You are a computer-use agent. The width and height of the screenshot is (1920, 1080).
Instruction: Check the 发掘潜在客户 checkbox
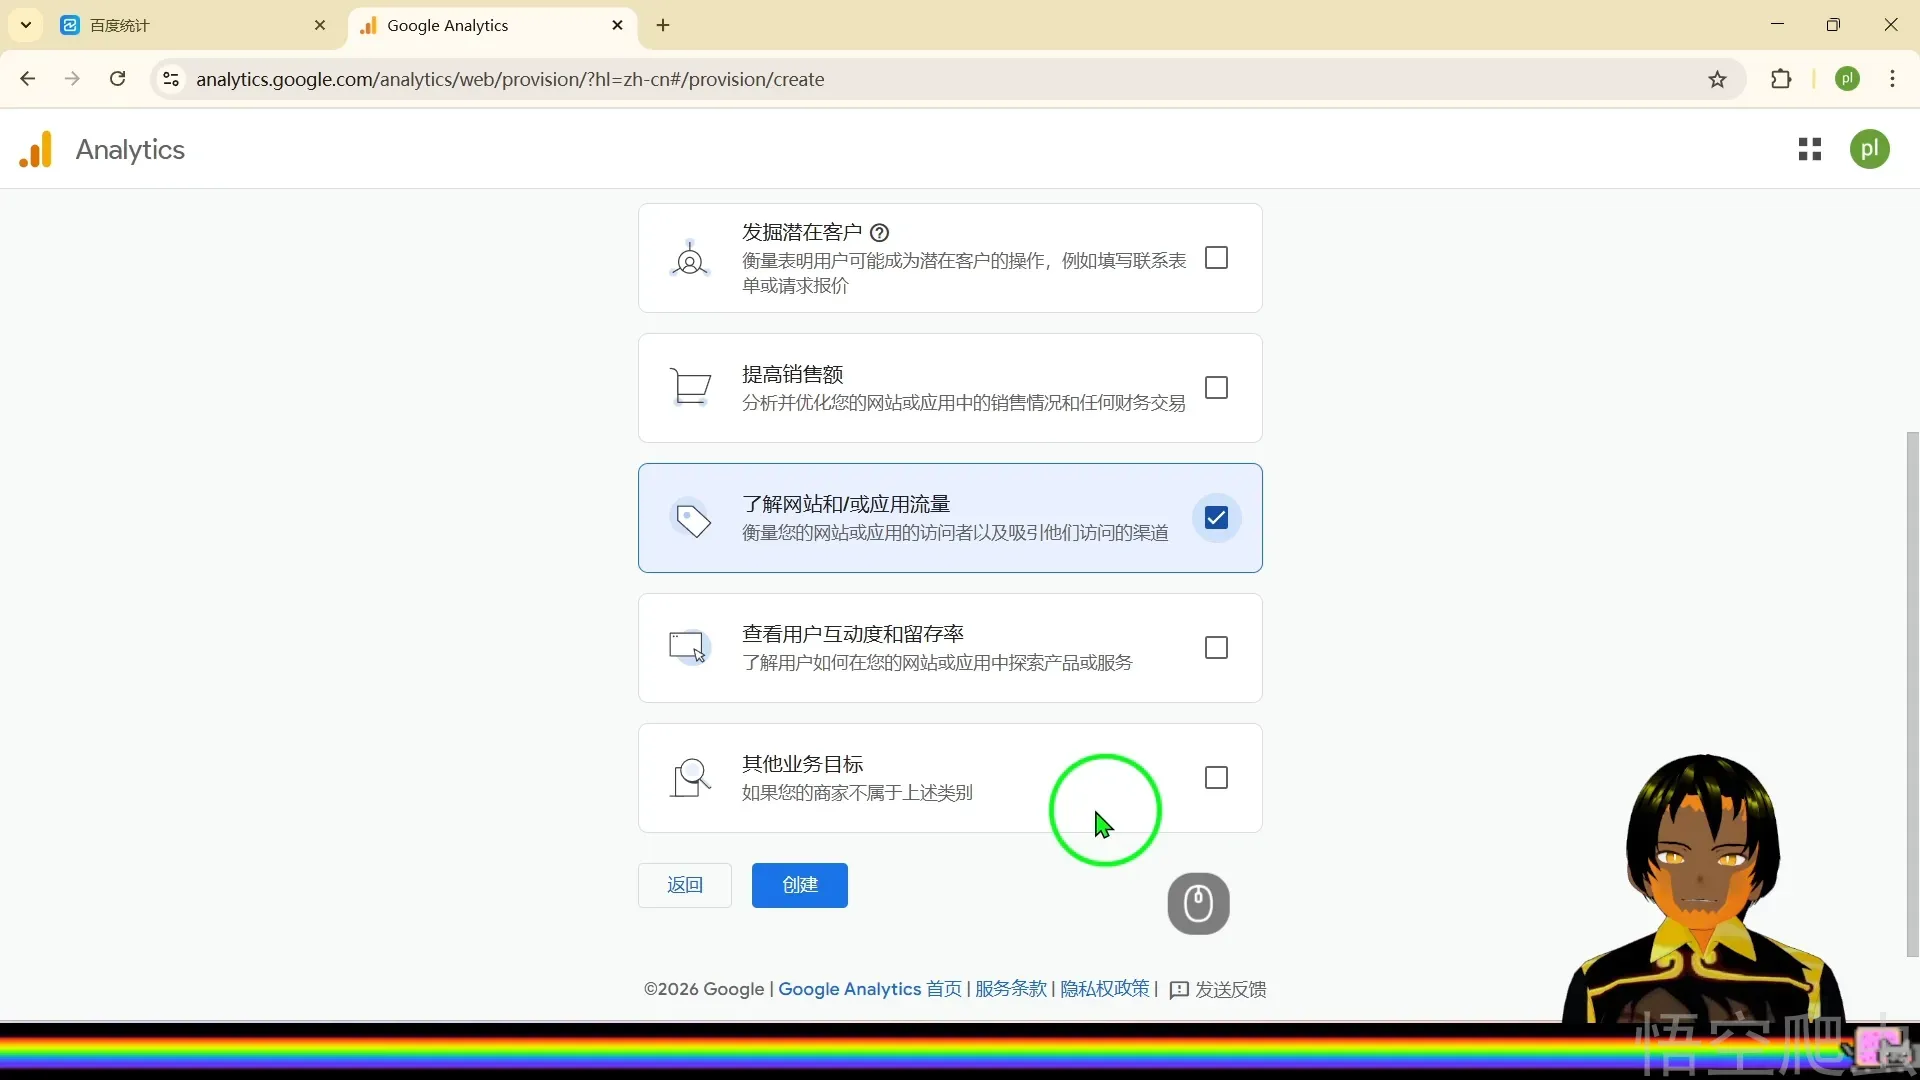click(x=1216, y=258)
